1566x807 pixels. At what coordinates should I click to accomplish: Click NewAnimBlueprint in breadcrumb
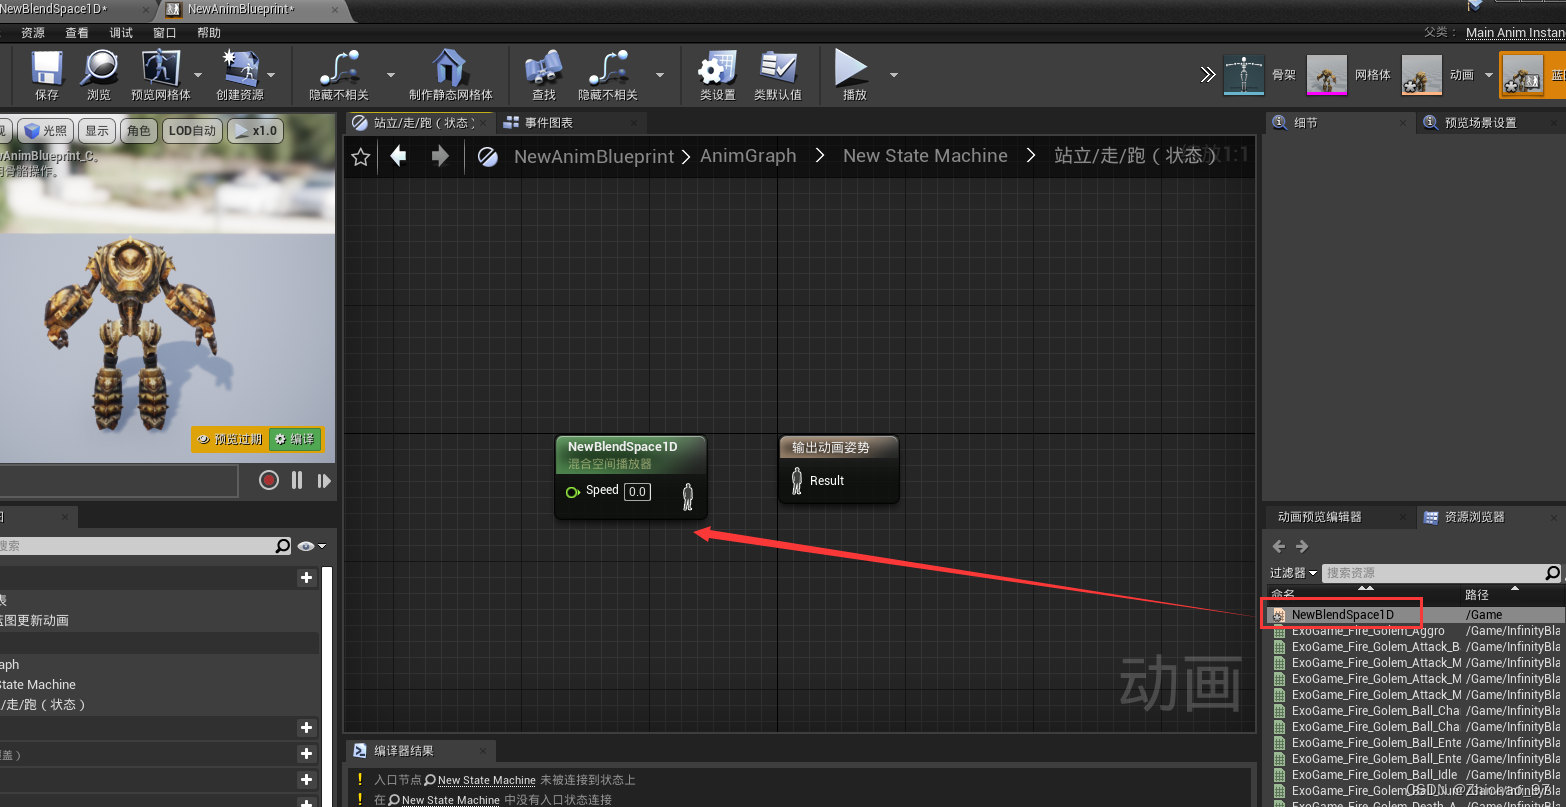click(x=594, y=156)
